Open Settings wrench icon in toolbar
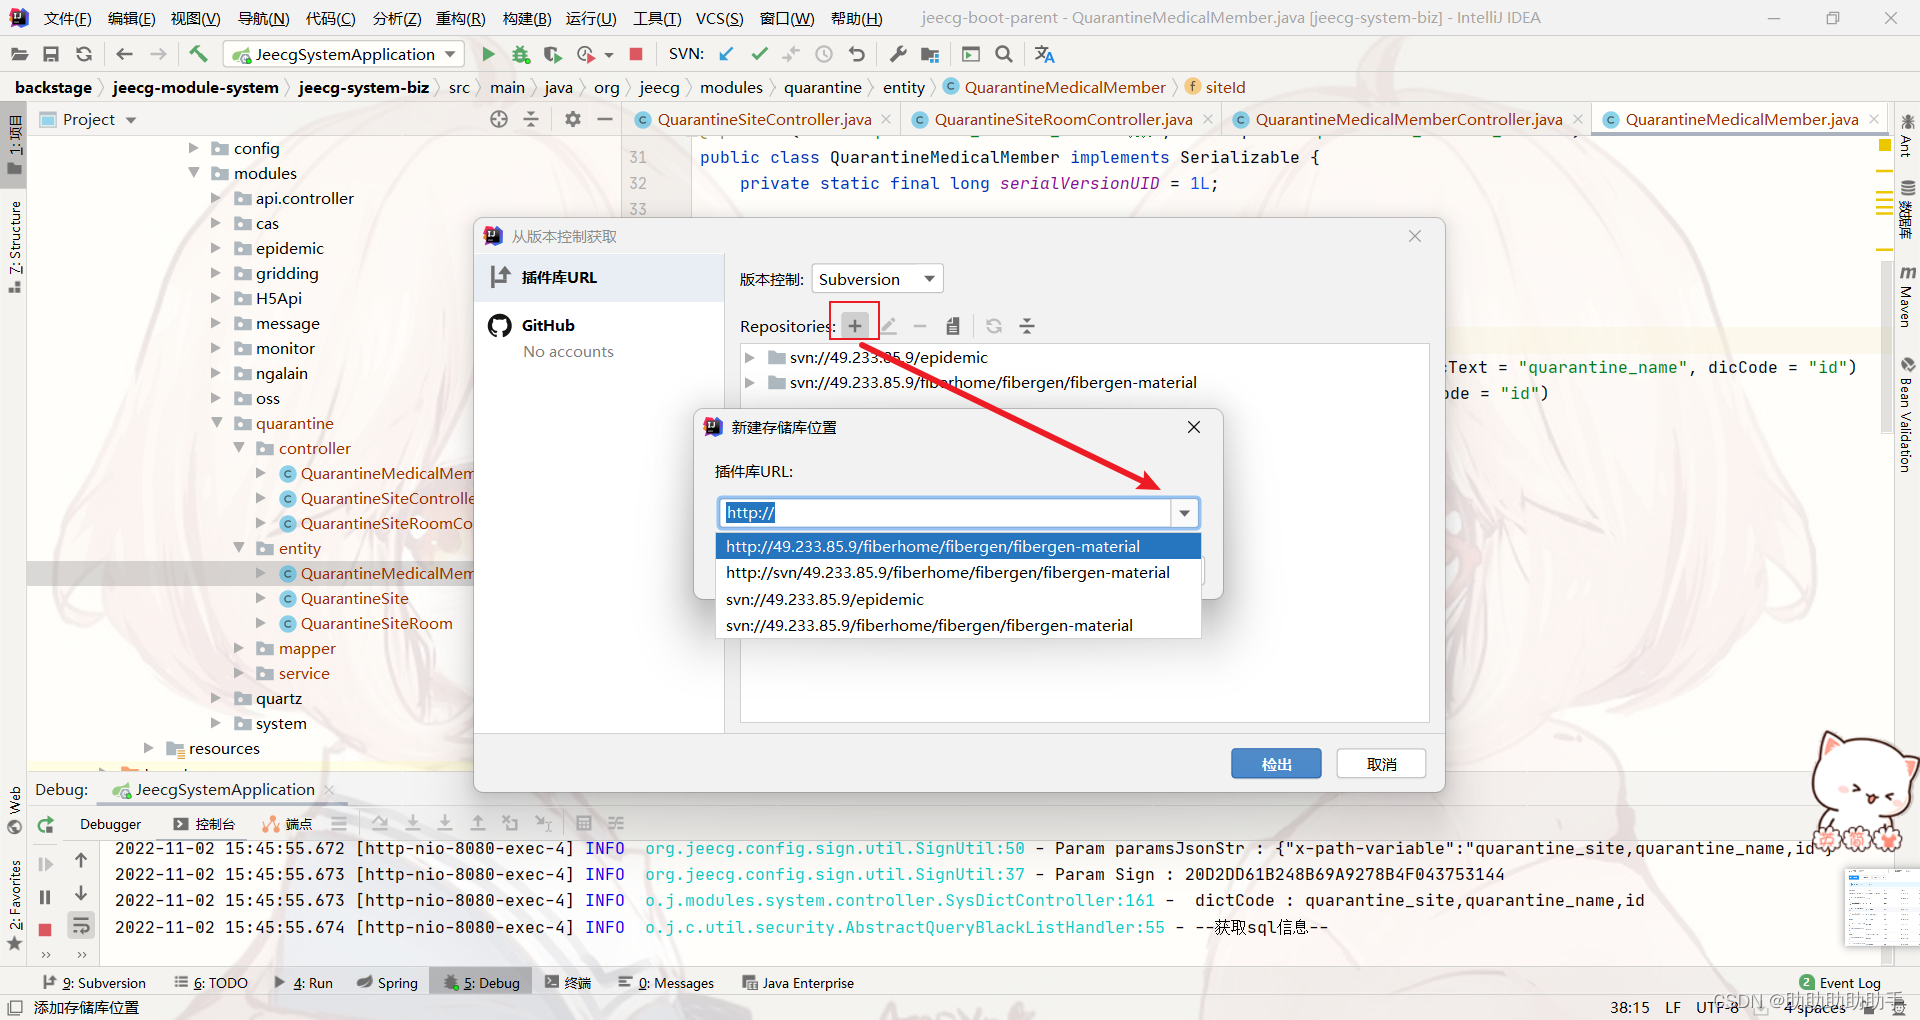Image resolution: width=1920 pixels, height=1020 pixels. [898, 54]
